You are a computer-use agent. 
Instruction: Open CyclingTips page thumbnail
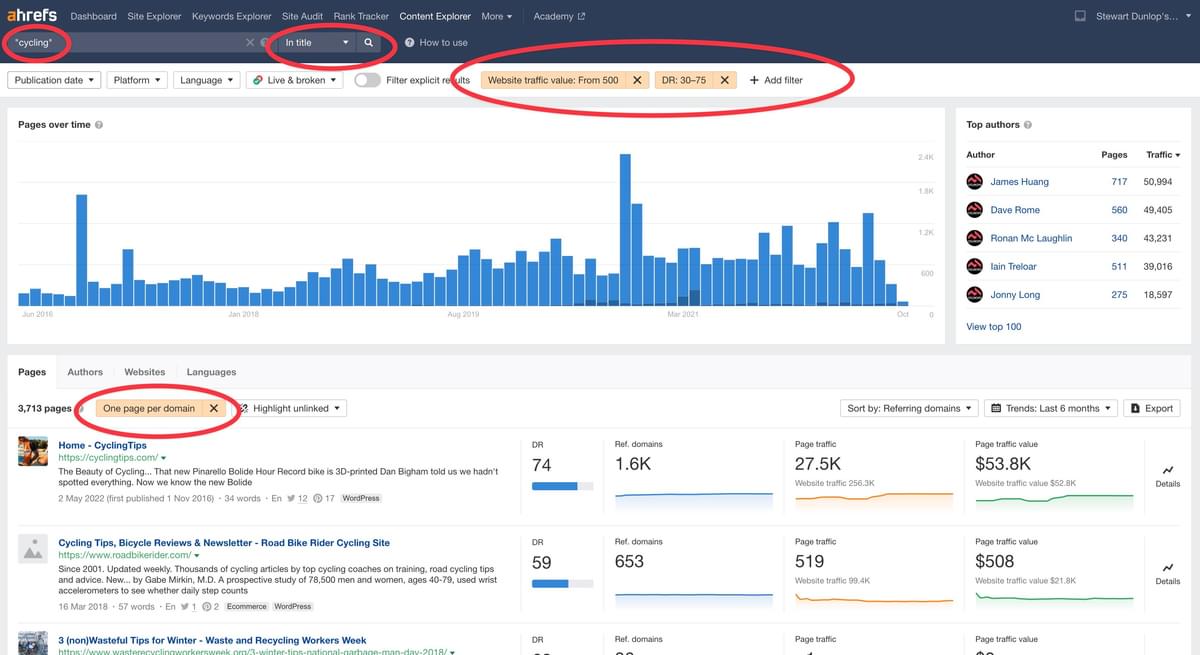pyautogui.click(x=34, y=451)
